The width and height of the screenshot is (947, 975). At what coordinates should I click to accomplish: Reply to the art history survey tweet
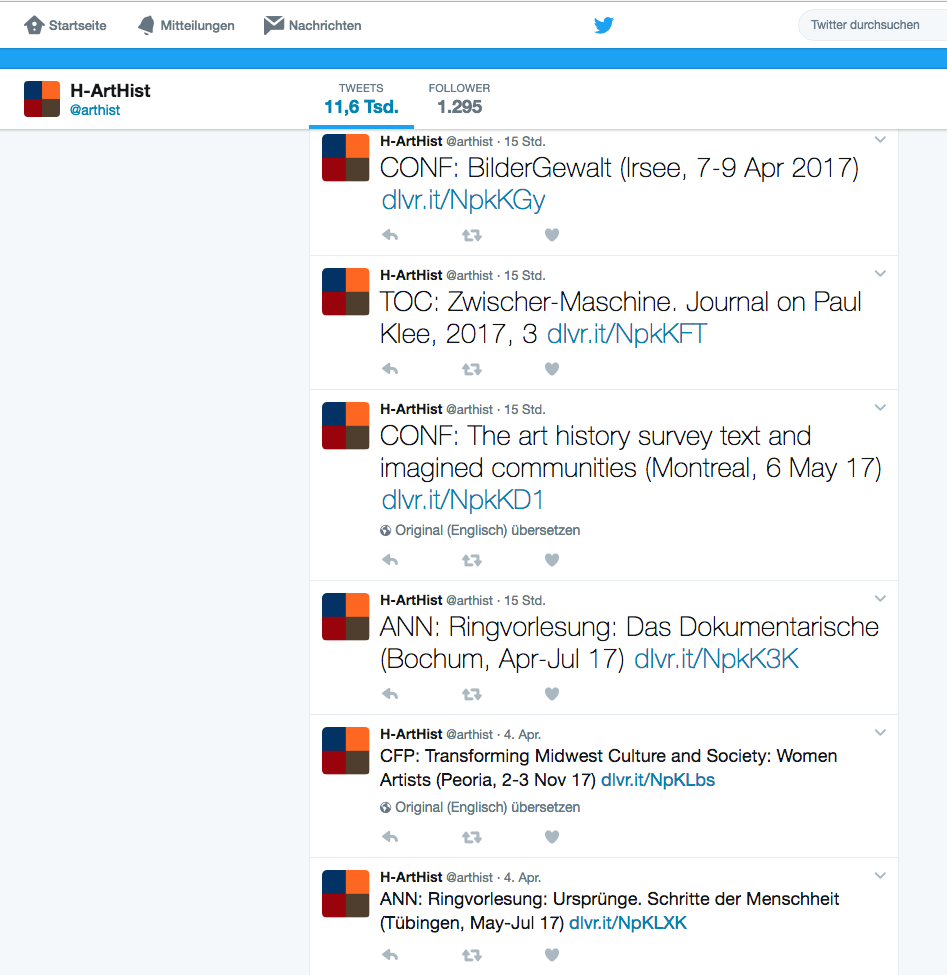390,560
